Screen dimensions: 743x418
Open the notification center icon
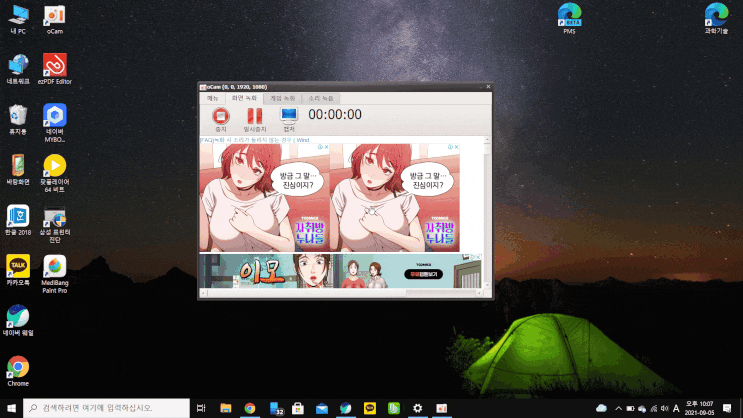727,408
